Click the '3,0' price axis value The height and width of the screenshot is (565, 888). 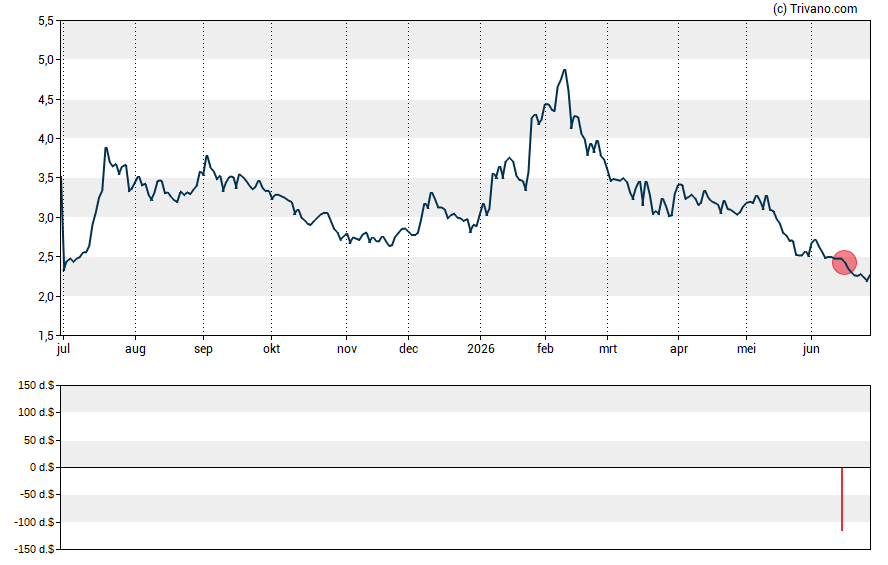46,218
